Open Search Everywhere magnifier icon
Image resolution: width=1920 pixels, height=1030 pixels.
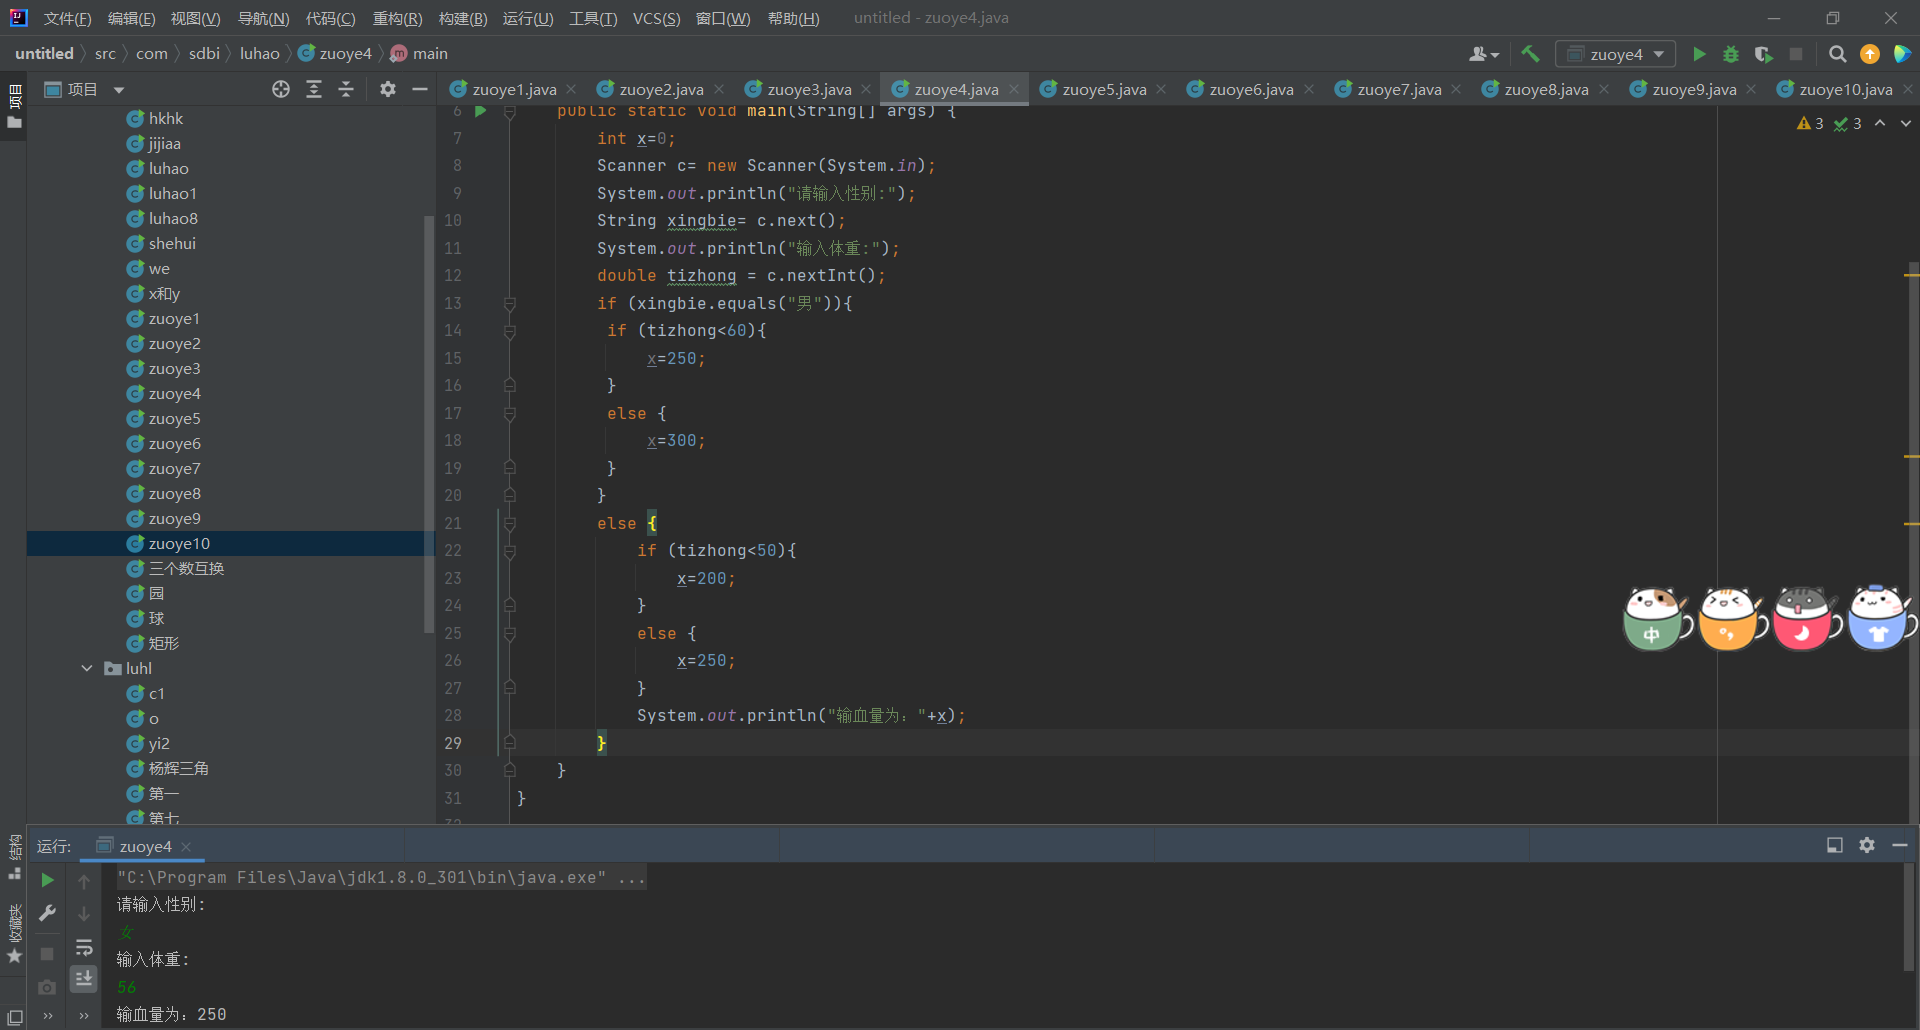[x=1837, y=54]
